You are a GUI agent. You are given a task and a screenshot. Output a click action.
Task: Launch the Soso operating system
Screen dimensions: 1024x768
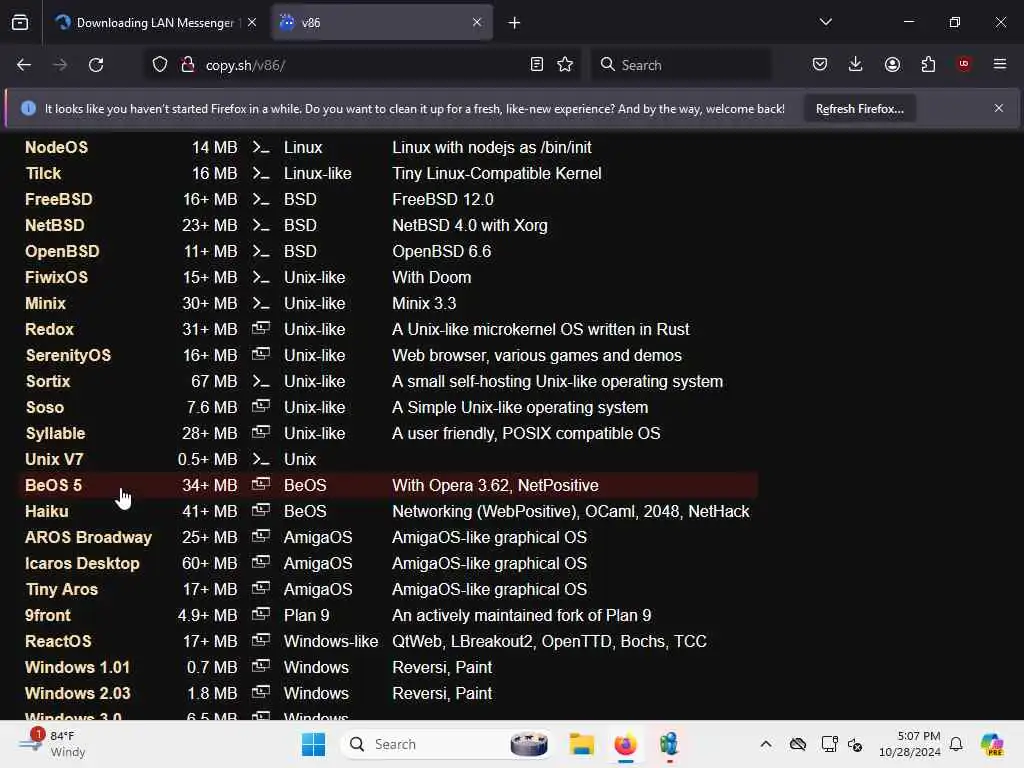coord(44,408)
